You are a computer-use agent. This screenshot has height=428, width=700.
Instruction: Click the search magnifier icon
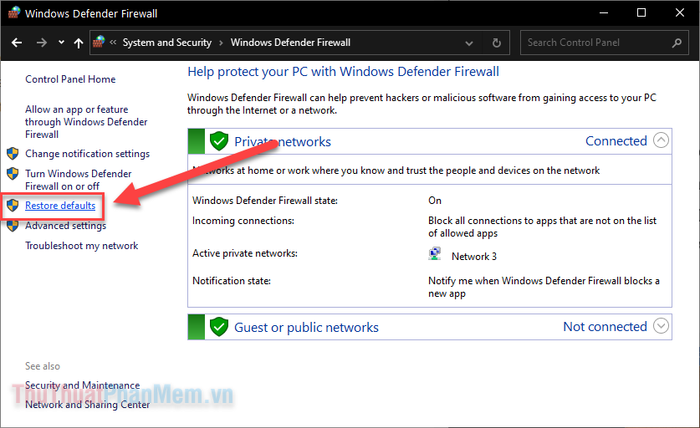tap(677, 43)
